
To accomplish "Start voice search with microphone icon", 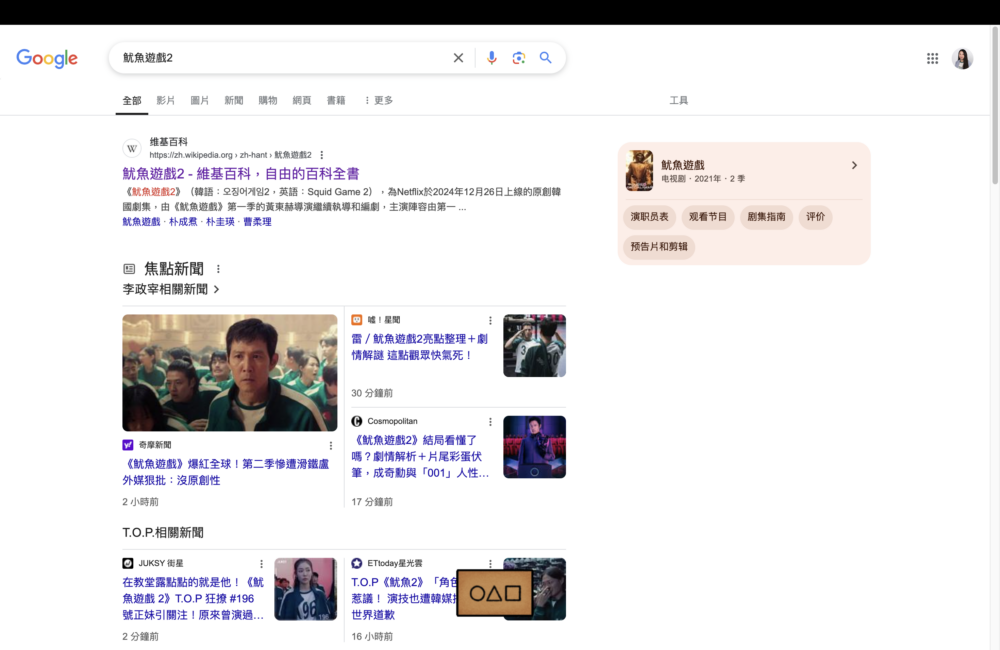I will tap(491, 58).
